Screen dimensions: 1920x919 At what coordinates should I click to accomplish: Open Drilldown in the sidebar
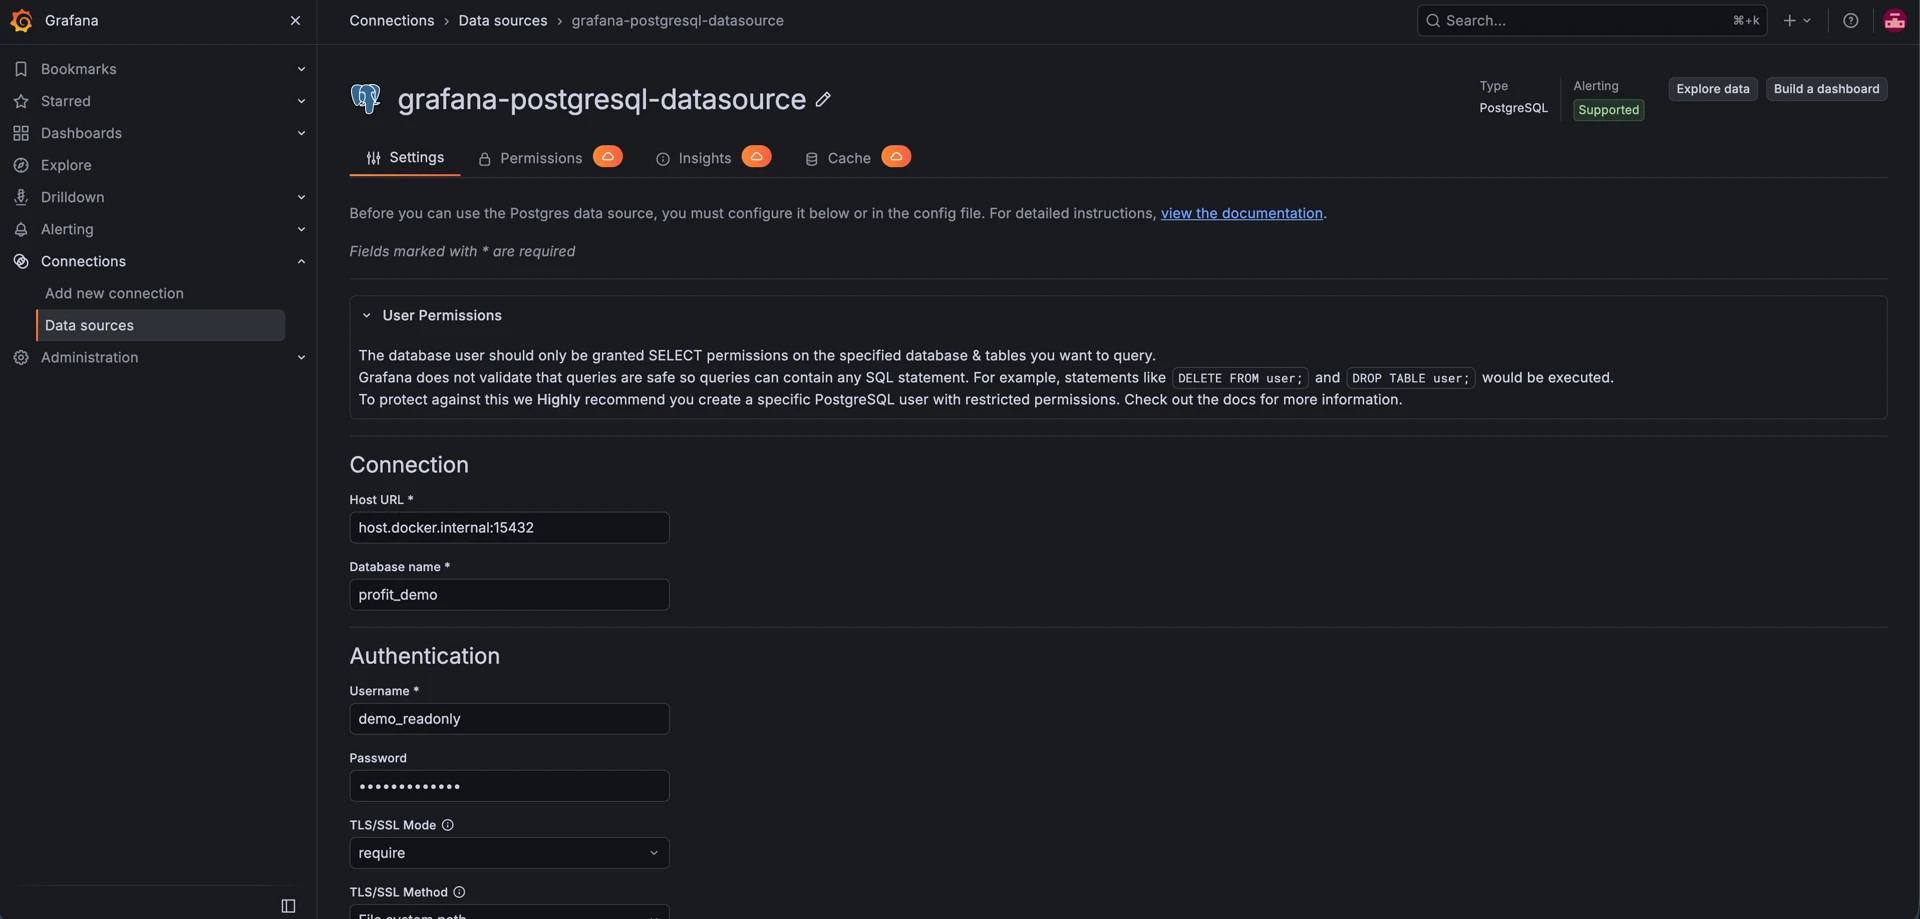coord(72,197)
